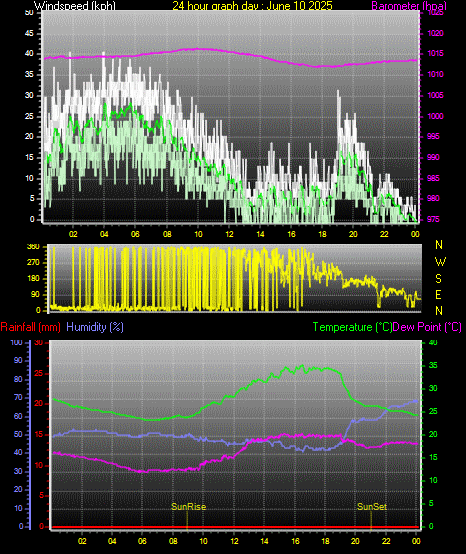The height and width of the screenshot is (554, 466).
Task: Click the Temperature (°C) legend label
Action: click(352, 327)
